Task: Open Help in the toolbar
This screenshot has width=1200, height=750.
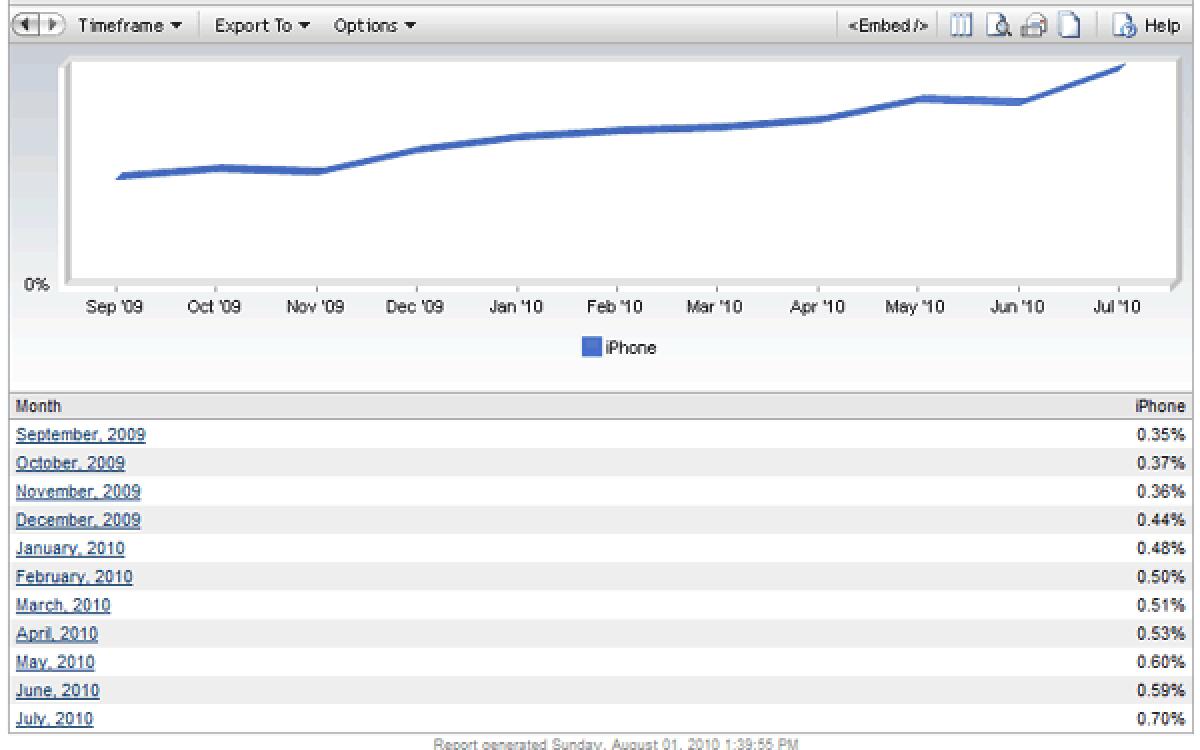Action: 1147,26
